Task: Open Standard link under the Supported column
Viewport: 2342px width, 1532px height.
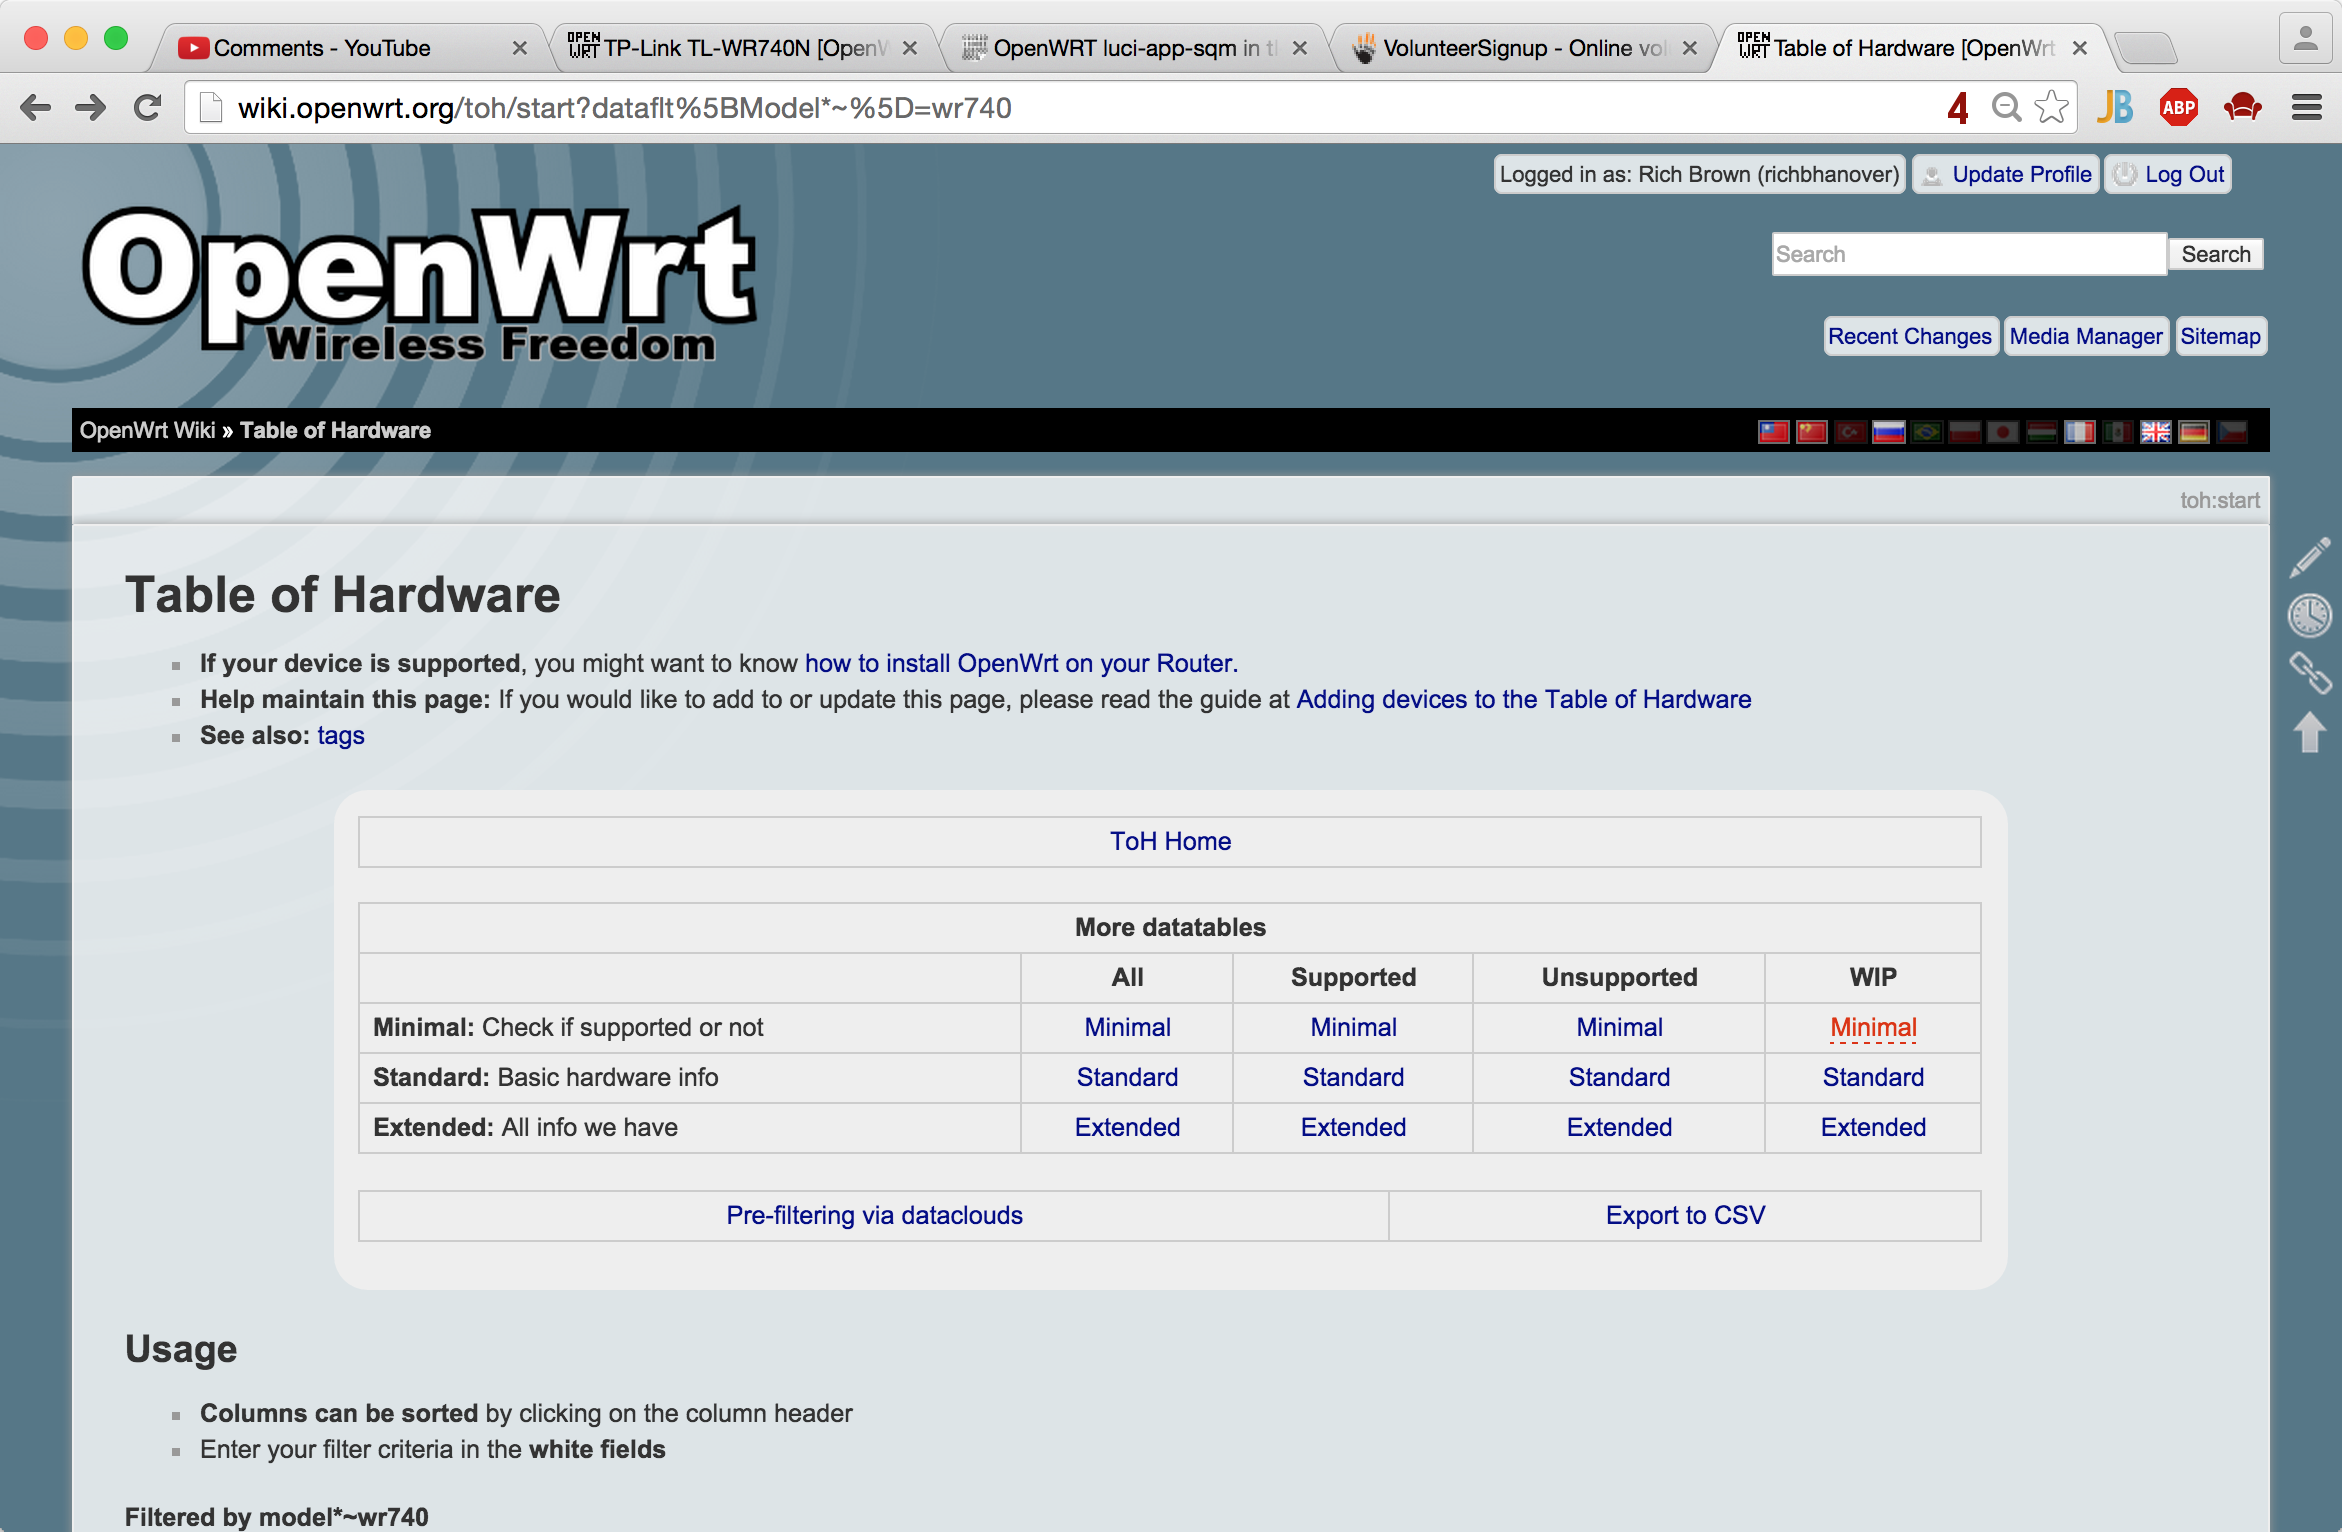Action: [1353, 1077]
